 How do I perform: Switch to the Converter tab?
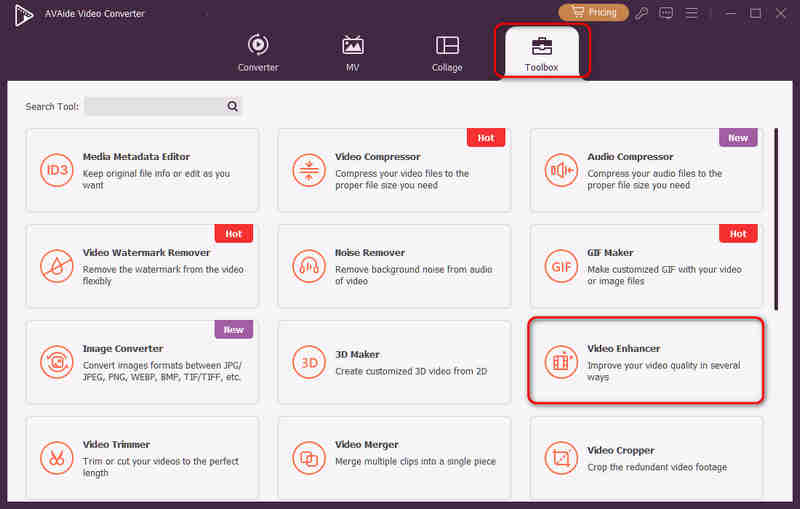click(258, 53)
